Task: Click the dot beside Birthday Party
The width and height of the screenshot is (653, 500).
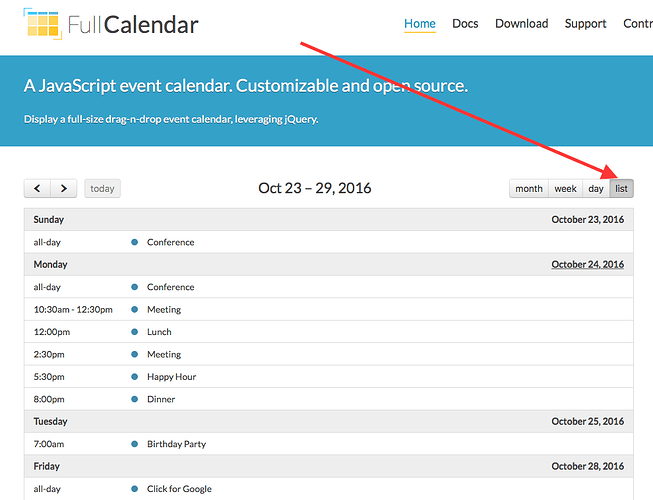Action: [135, 444]
